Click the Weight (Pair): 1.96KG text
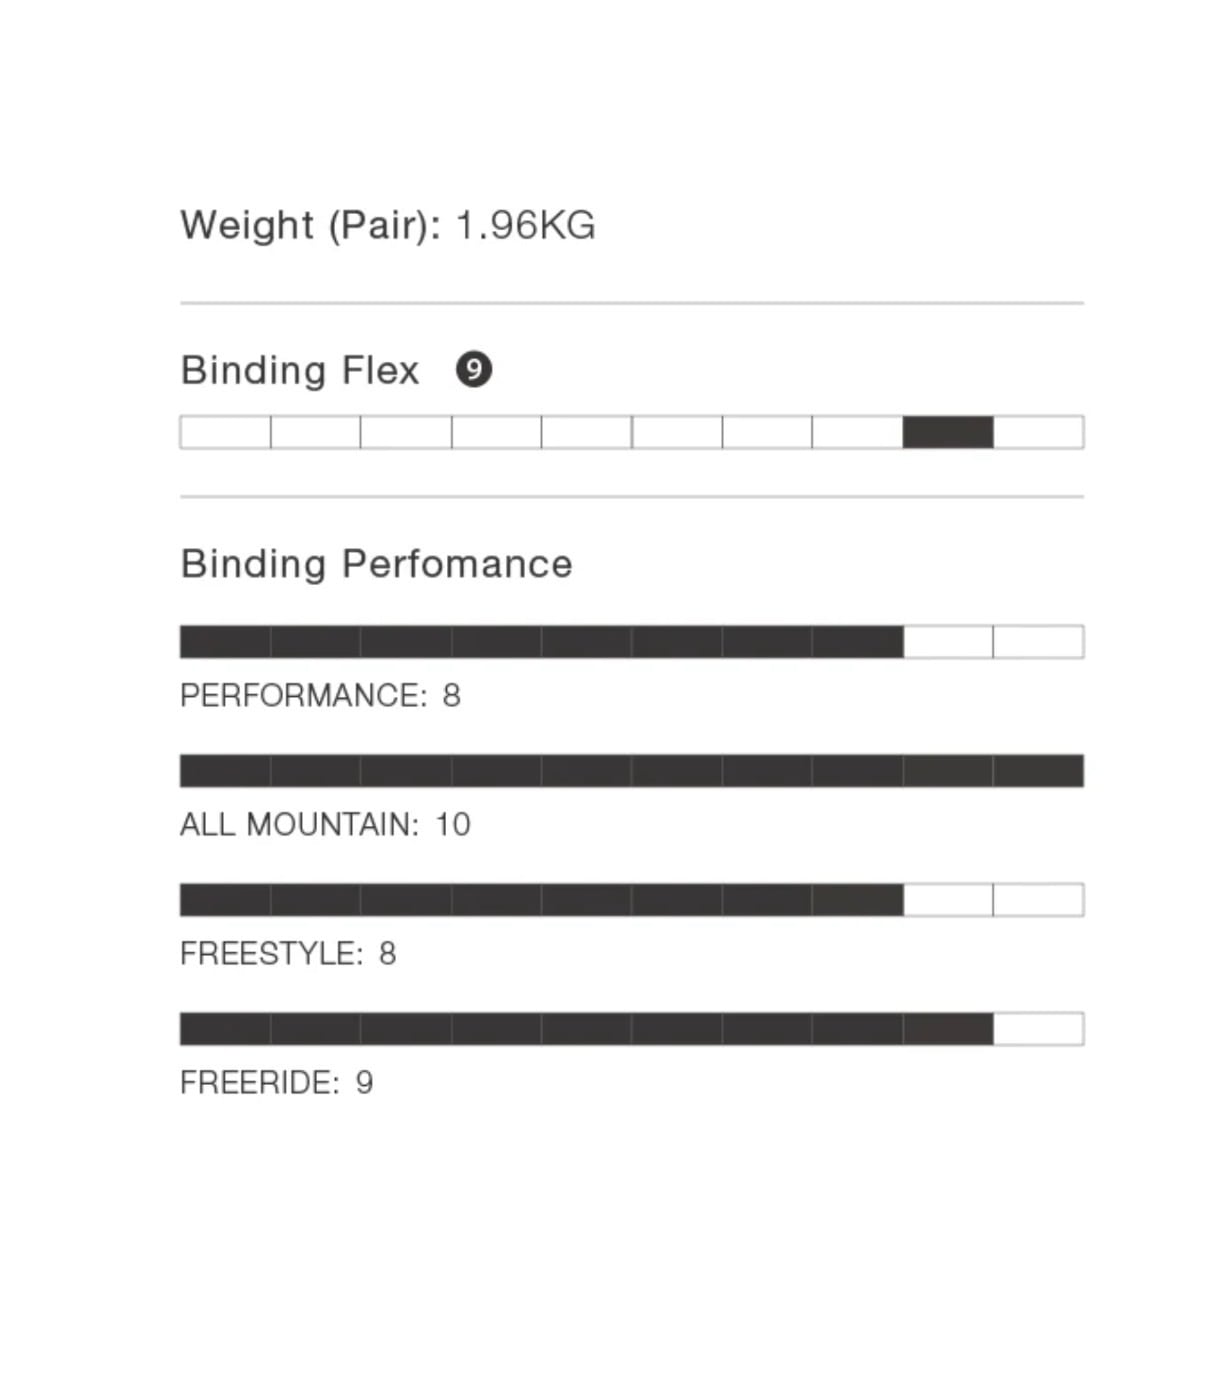Screen dimensions: 1223x1386 388,225
